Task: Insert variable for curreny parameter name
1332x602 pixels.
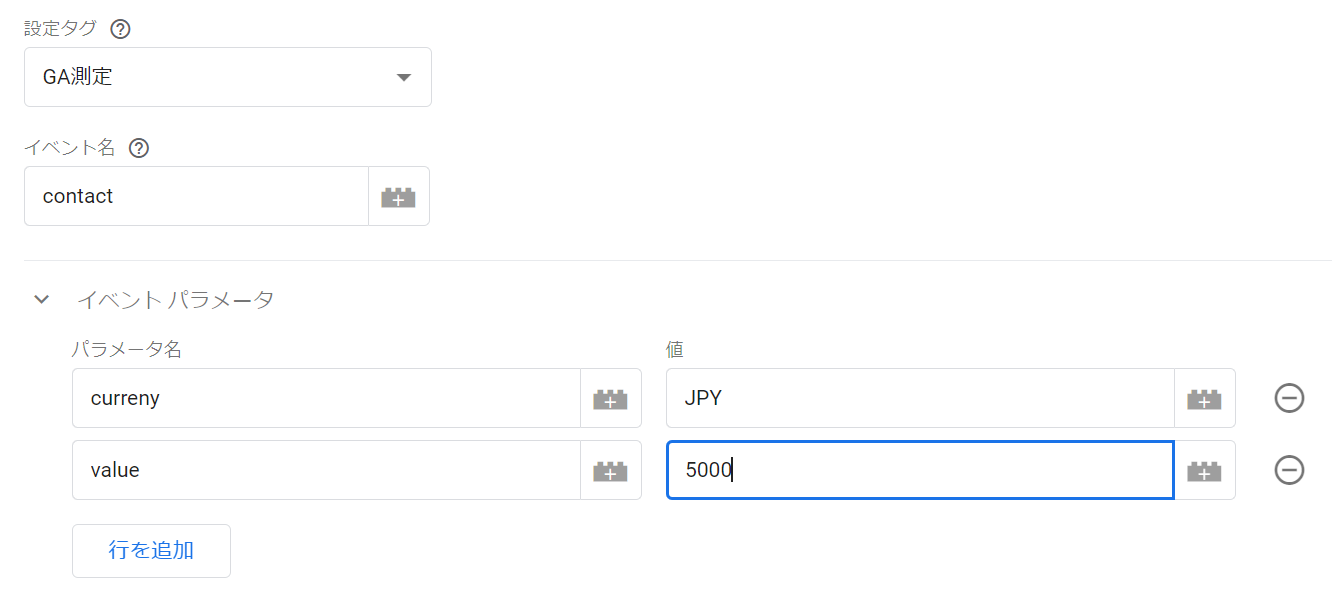Action: pyautogui.click(x=610, y=399)
